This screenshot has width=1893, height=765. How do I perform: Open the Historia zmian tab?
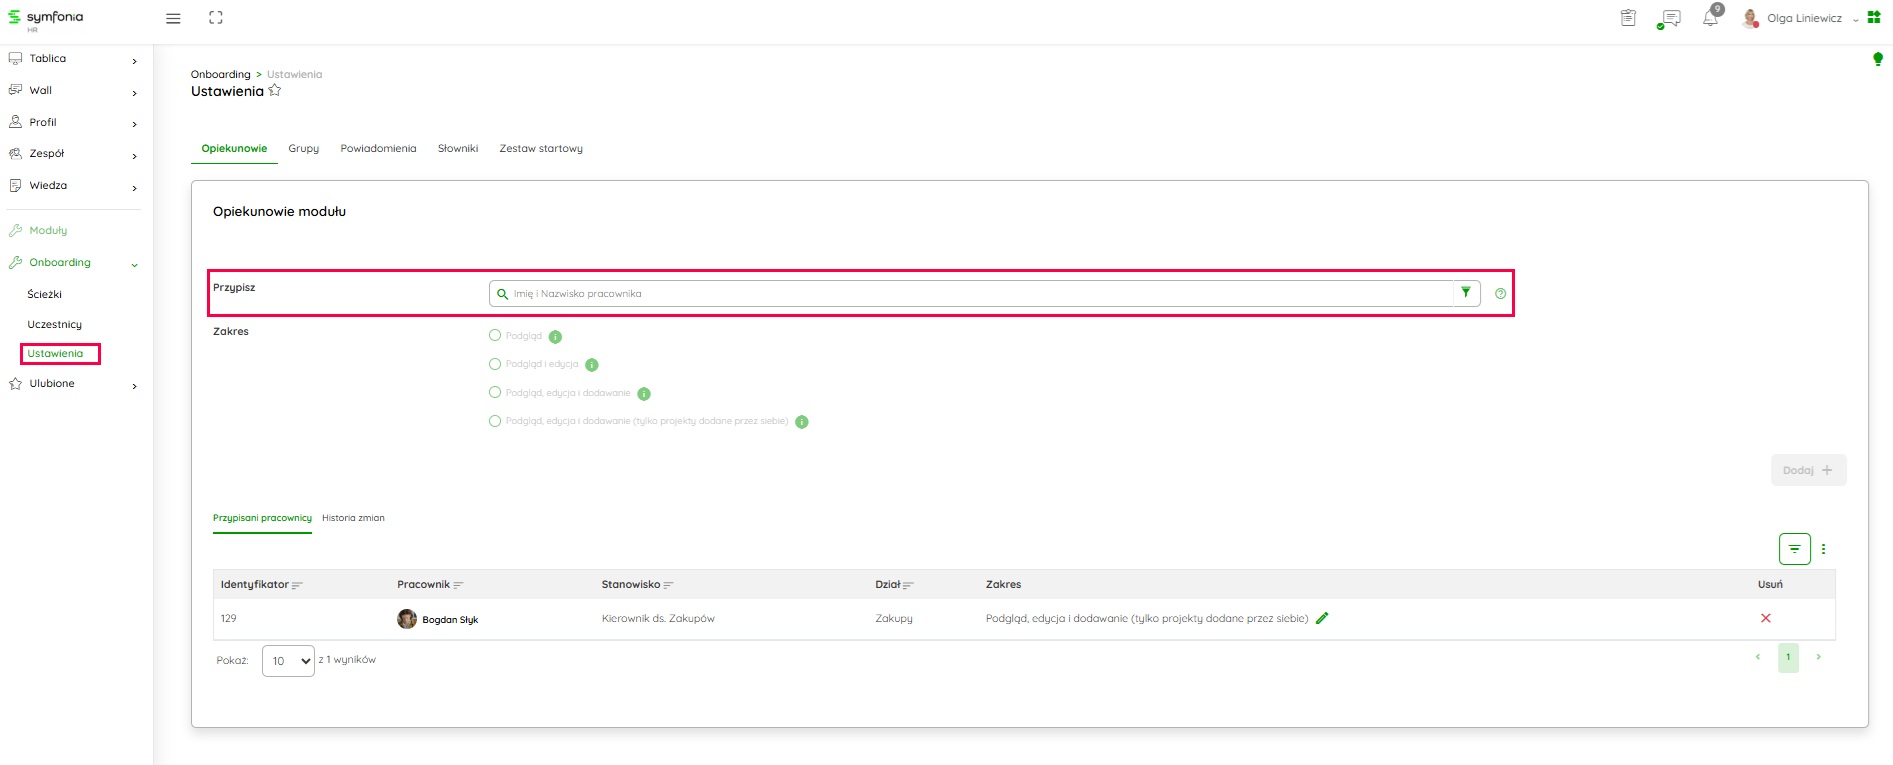[x=353, y=518]
